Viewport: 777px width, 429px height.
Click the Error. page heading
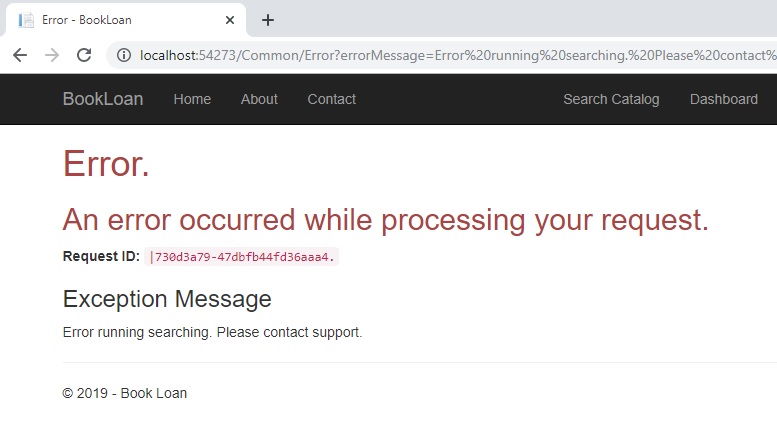106,163
